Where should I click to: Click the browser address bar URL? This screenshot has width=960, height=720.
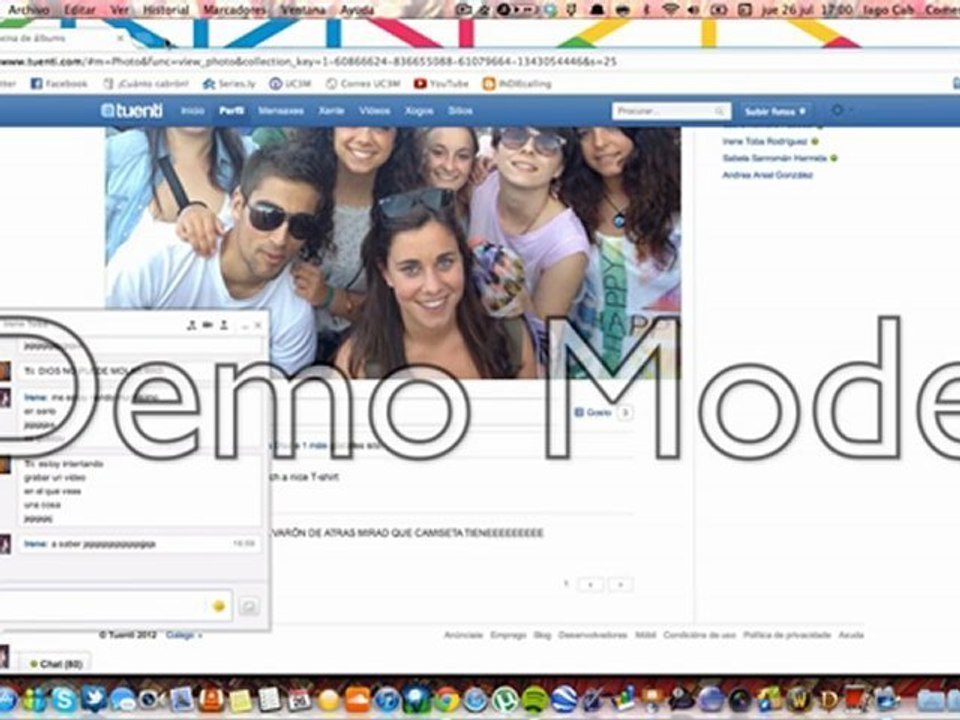tap(309, 62)
